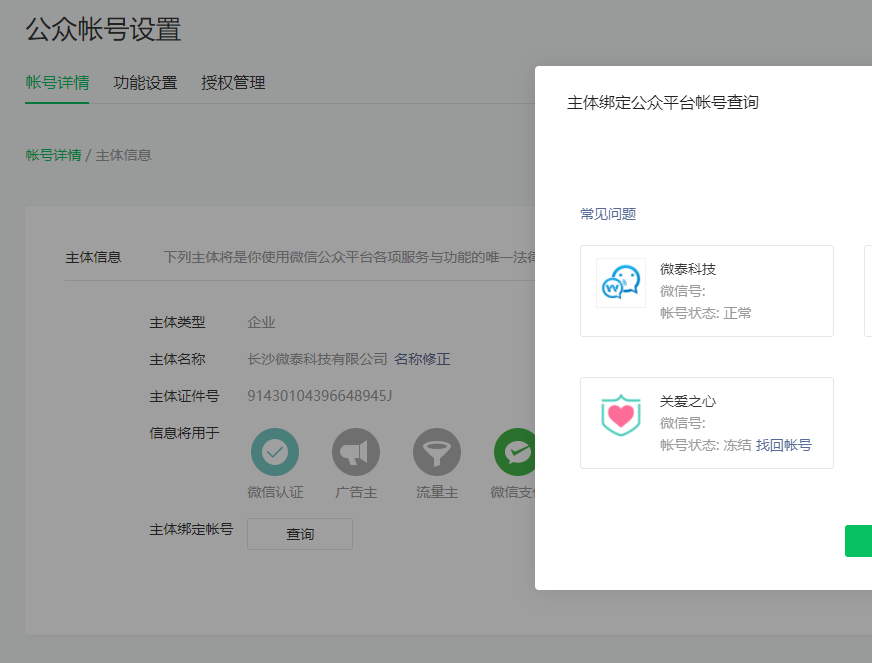Click the 帐号状态: 冻结 status text

705,445
